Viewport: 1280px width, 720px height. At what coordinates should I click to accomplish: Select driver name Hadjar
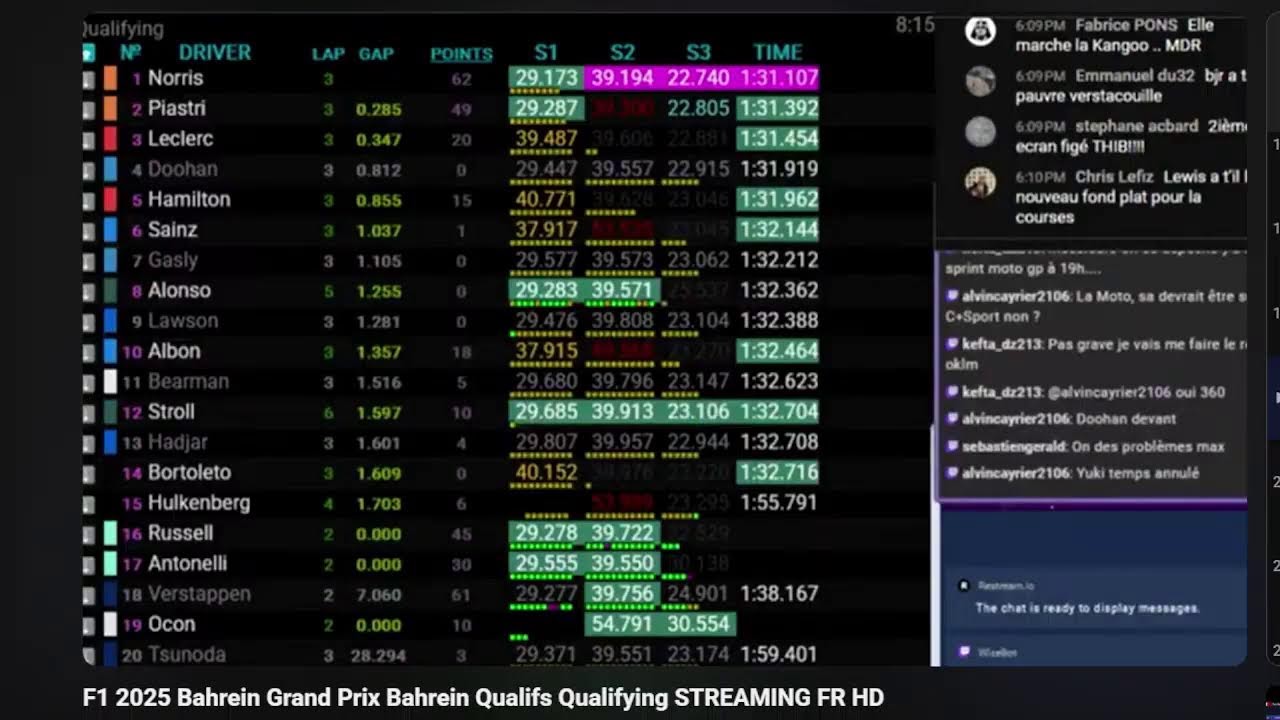(x=177, y=442)
